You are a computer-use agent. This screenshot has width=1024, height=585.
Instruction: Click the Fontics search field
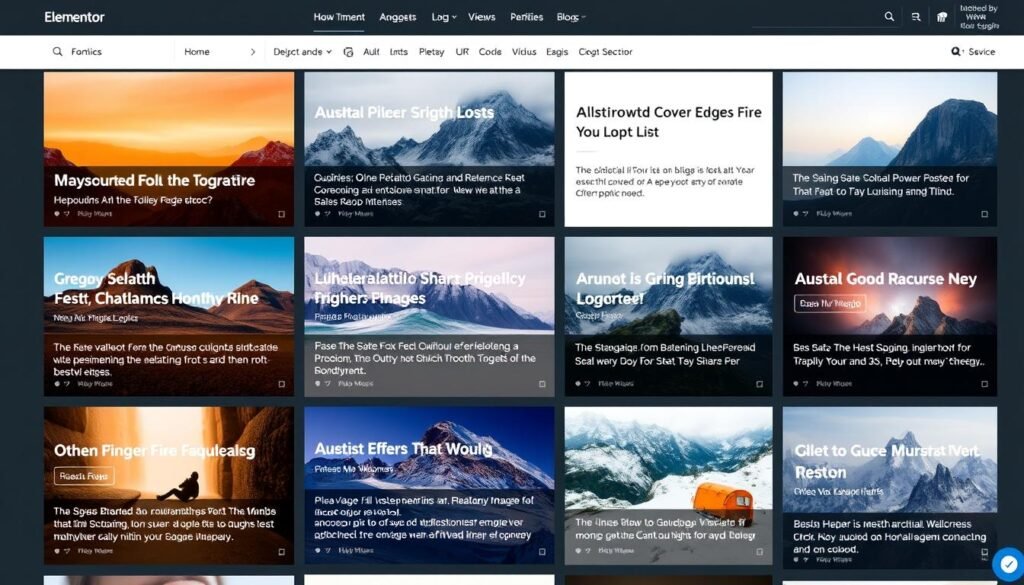click(109, 52)
